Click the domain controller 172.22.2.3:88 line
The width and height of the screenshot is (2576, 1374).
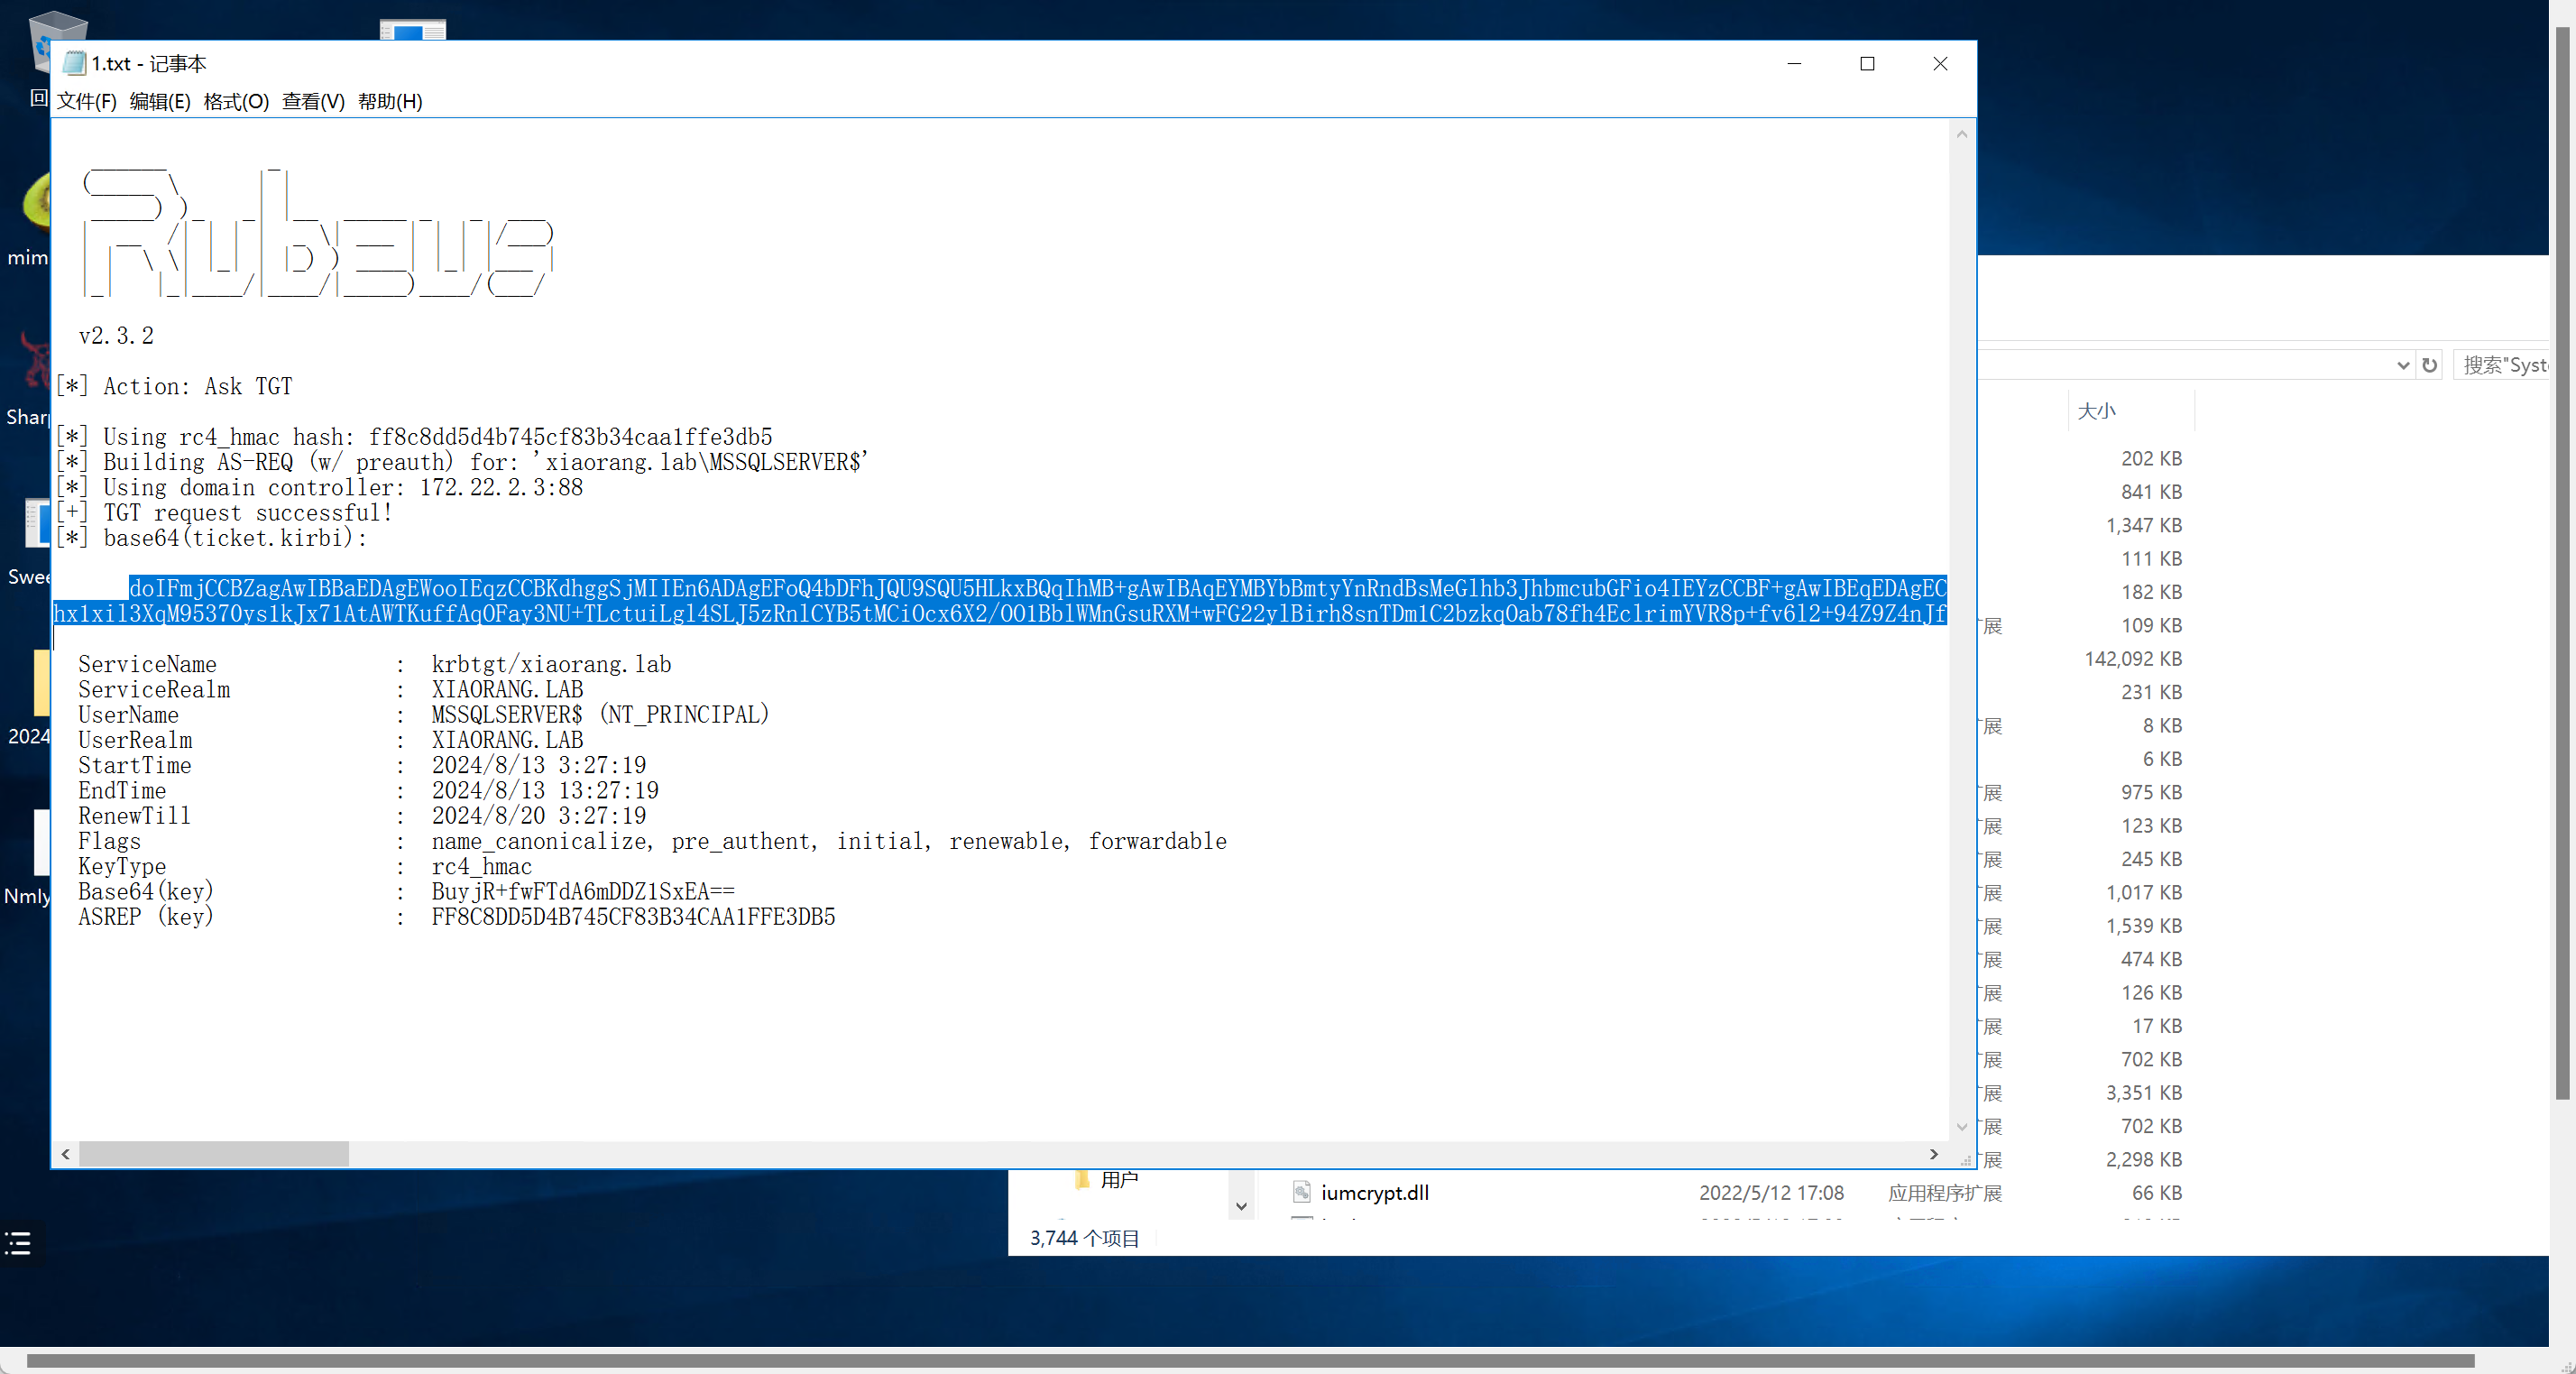[319, 488]
